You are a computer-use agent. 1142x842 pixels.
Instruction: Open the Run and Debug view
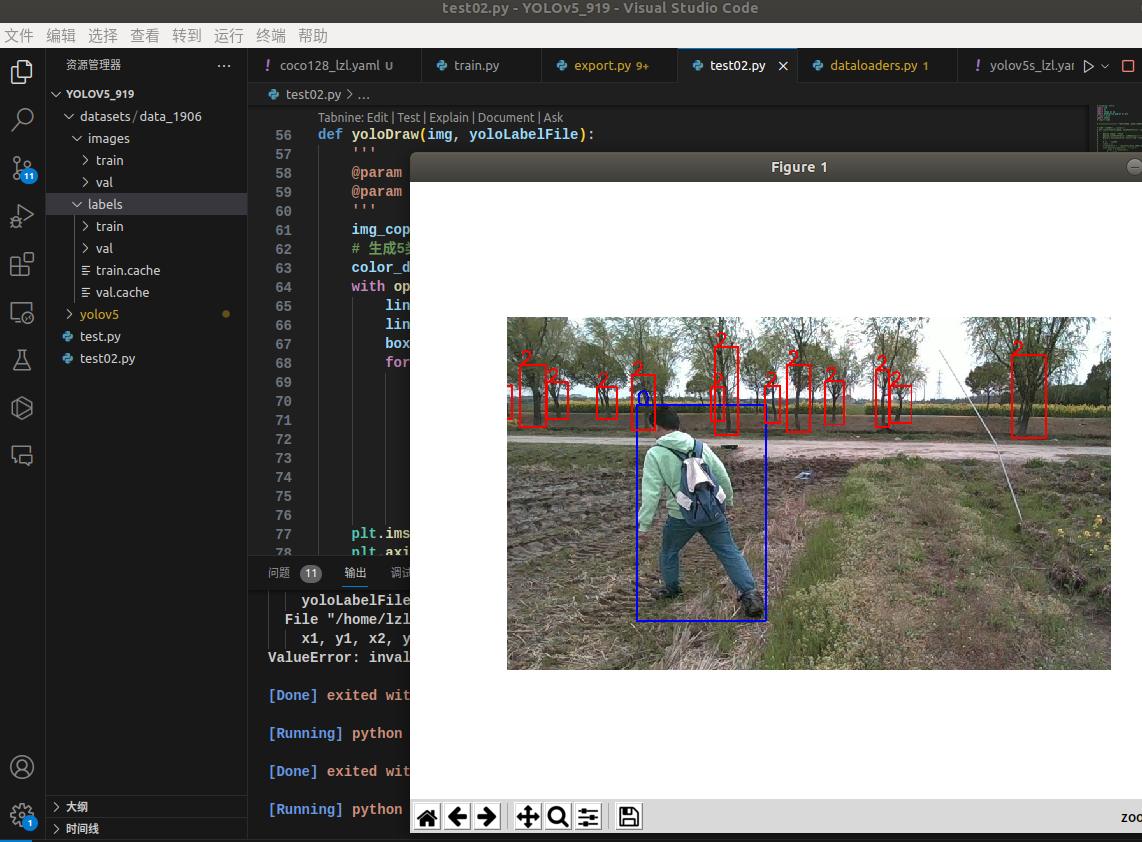(22, 216)
